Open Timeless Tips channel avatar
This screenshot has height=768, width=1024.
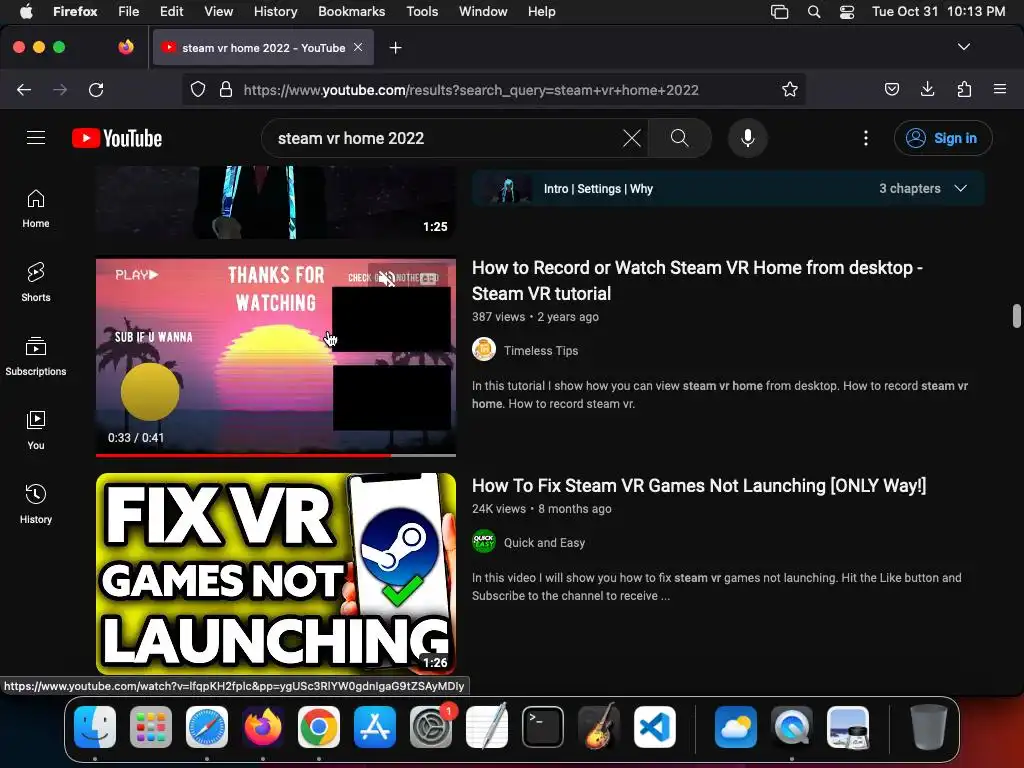(x=484, y=350)
